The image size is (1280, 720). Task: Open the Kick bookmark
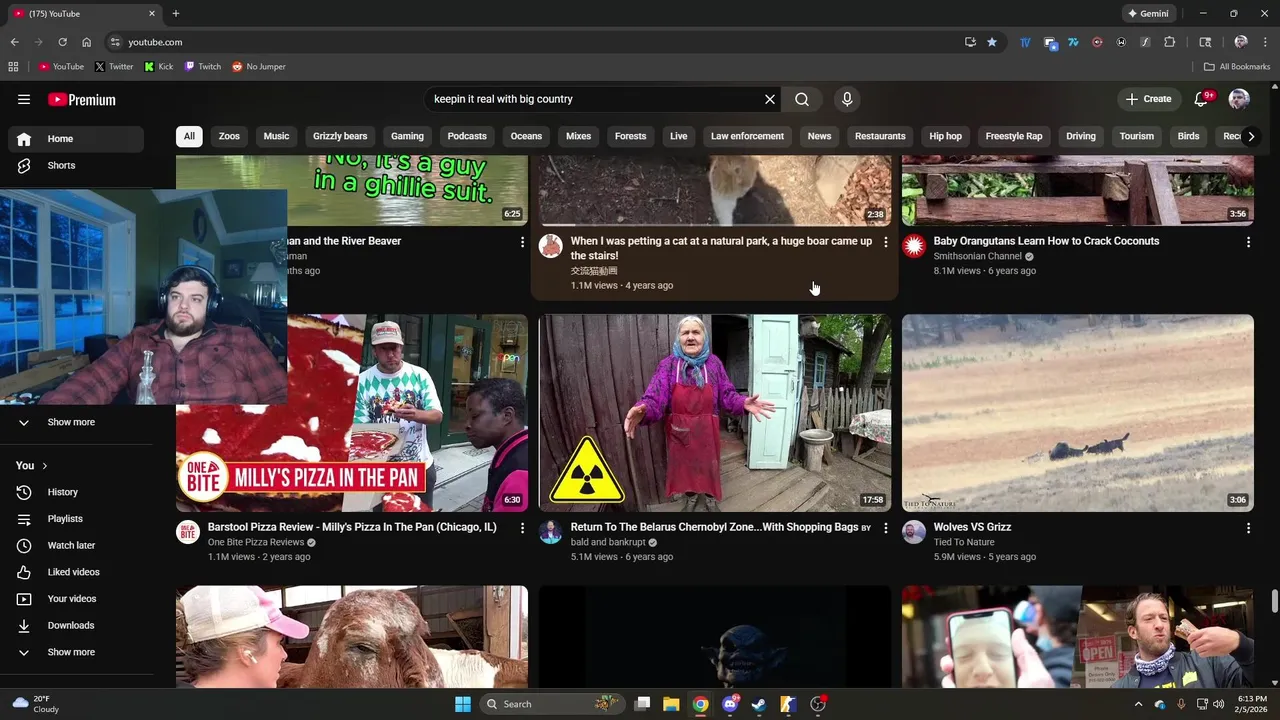159,67
